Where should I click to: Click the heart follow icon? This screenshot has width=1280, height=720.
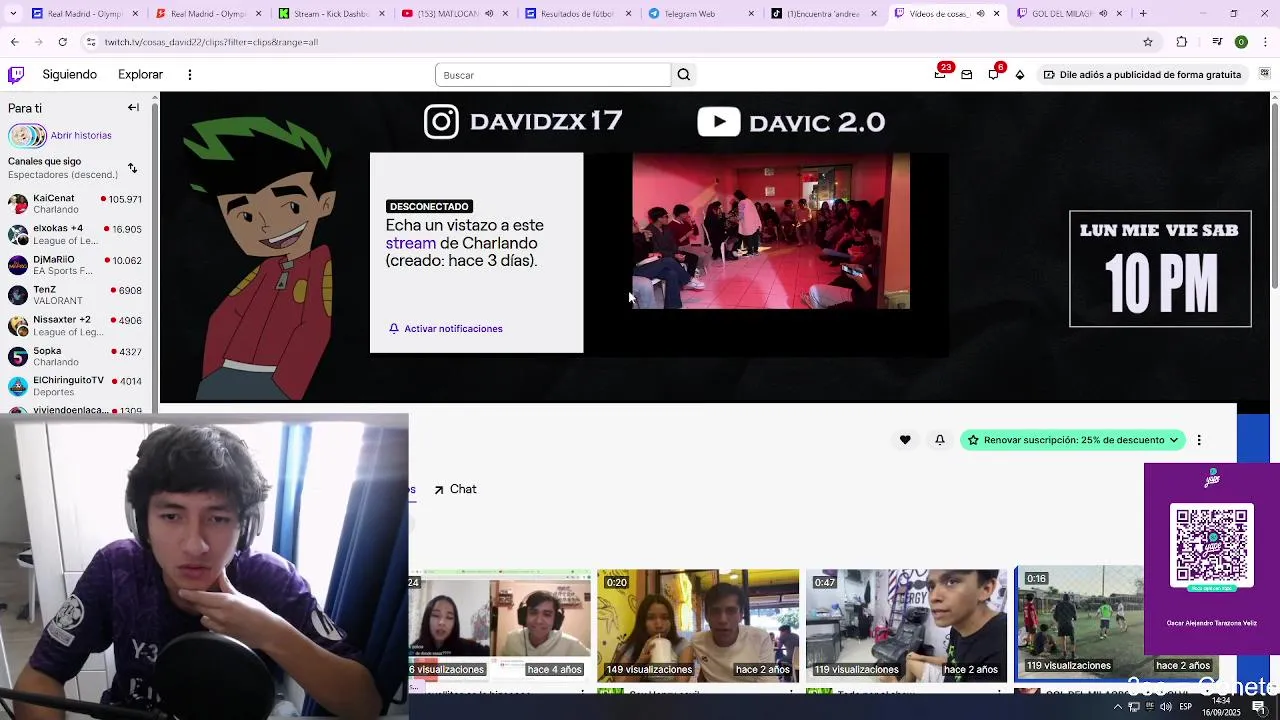[x=905, y=440]
